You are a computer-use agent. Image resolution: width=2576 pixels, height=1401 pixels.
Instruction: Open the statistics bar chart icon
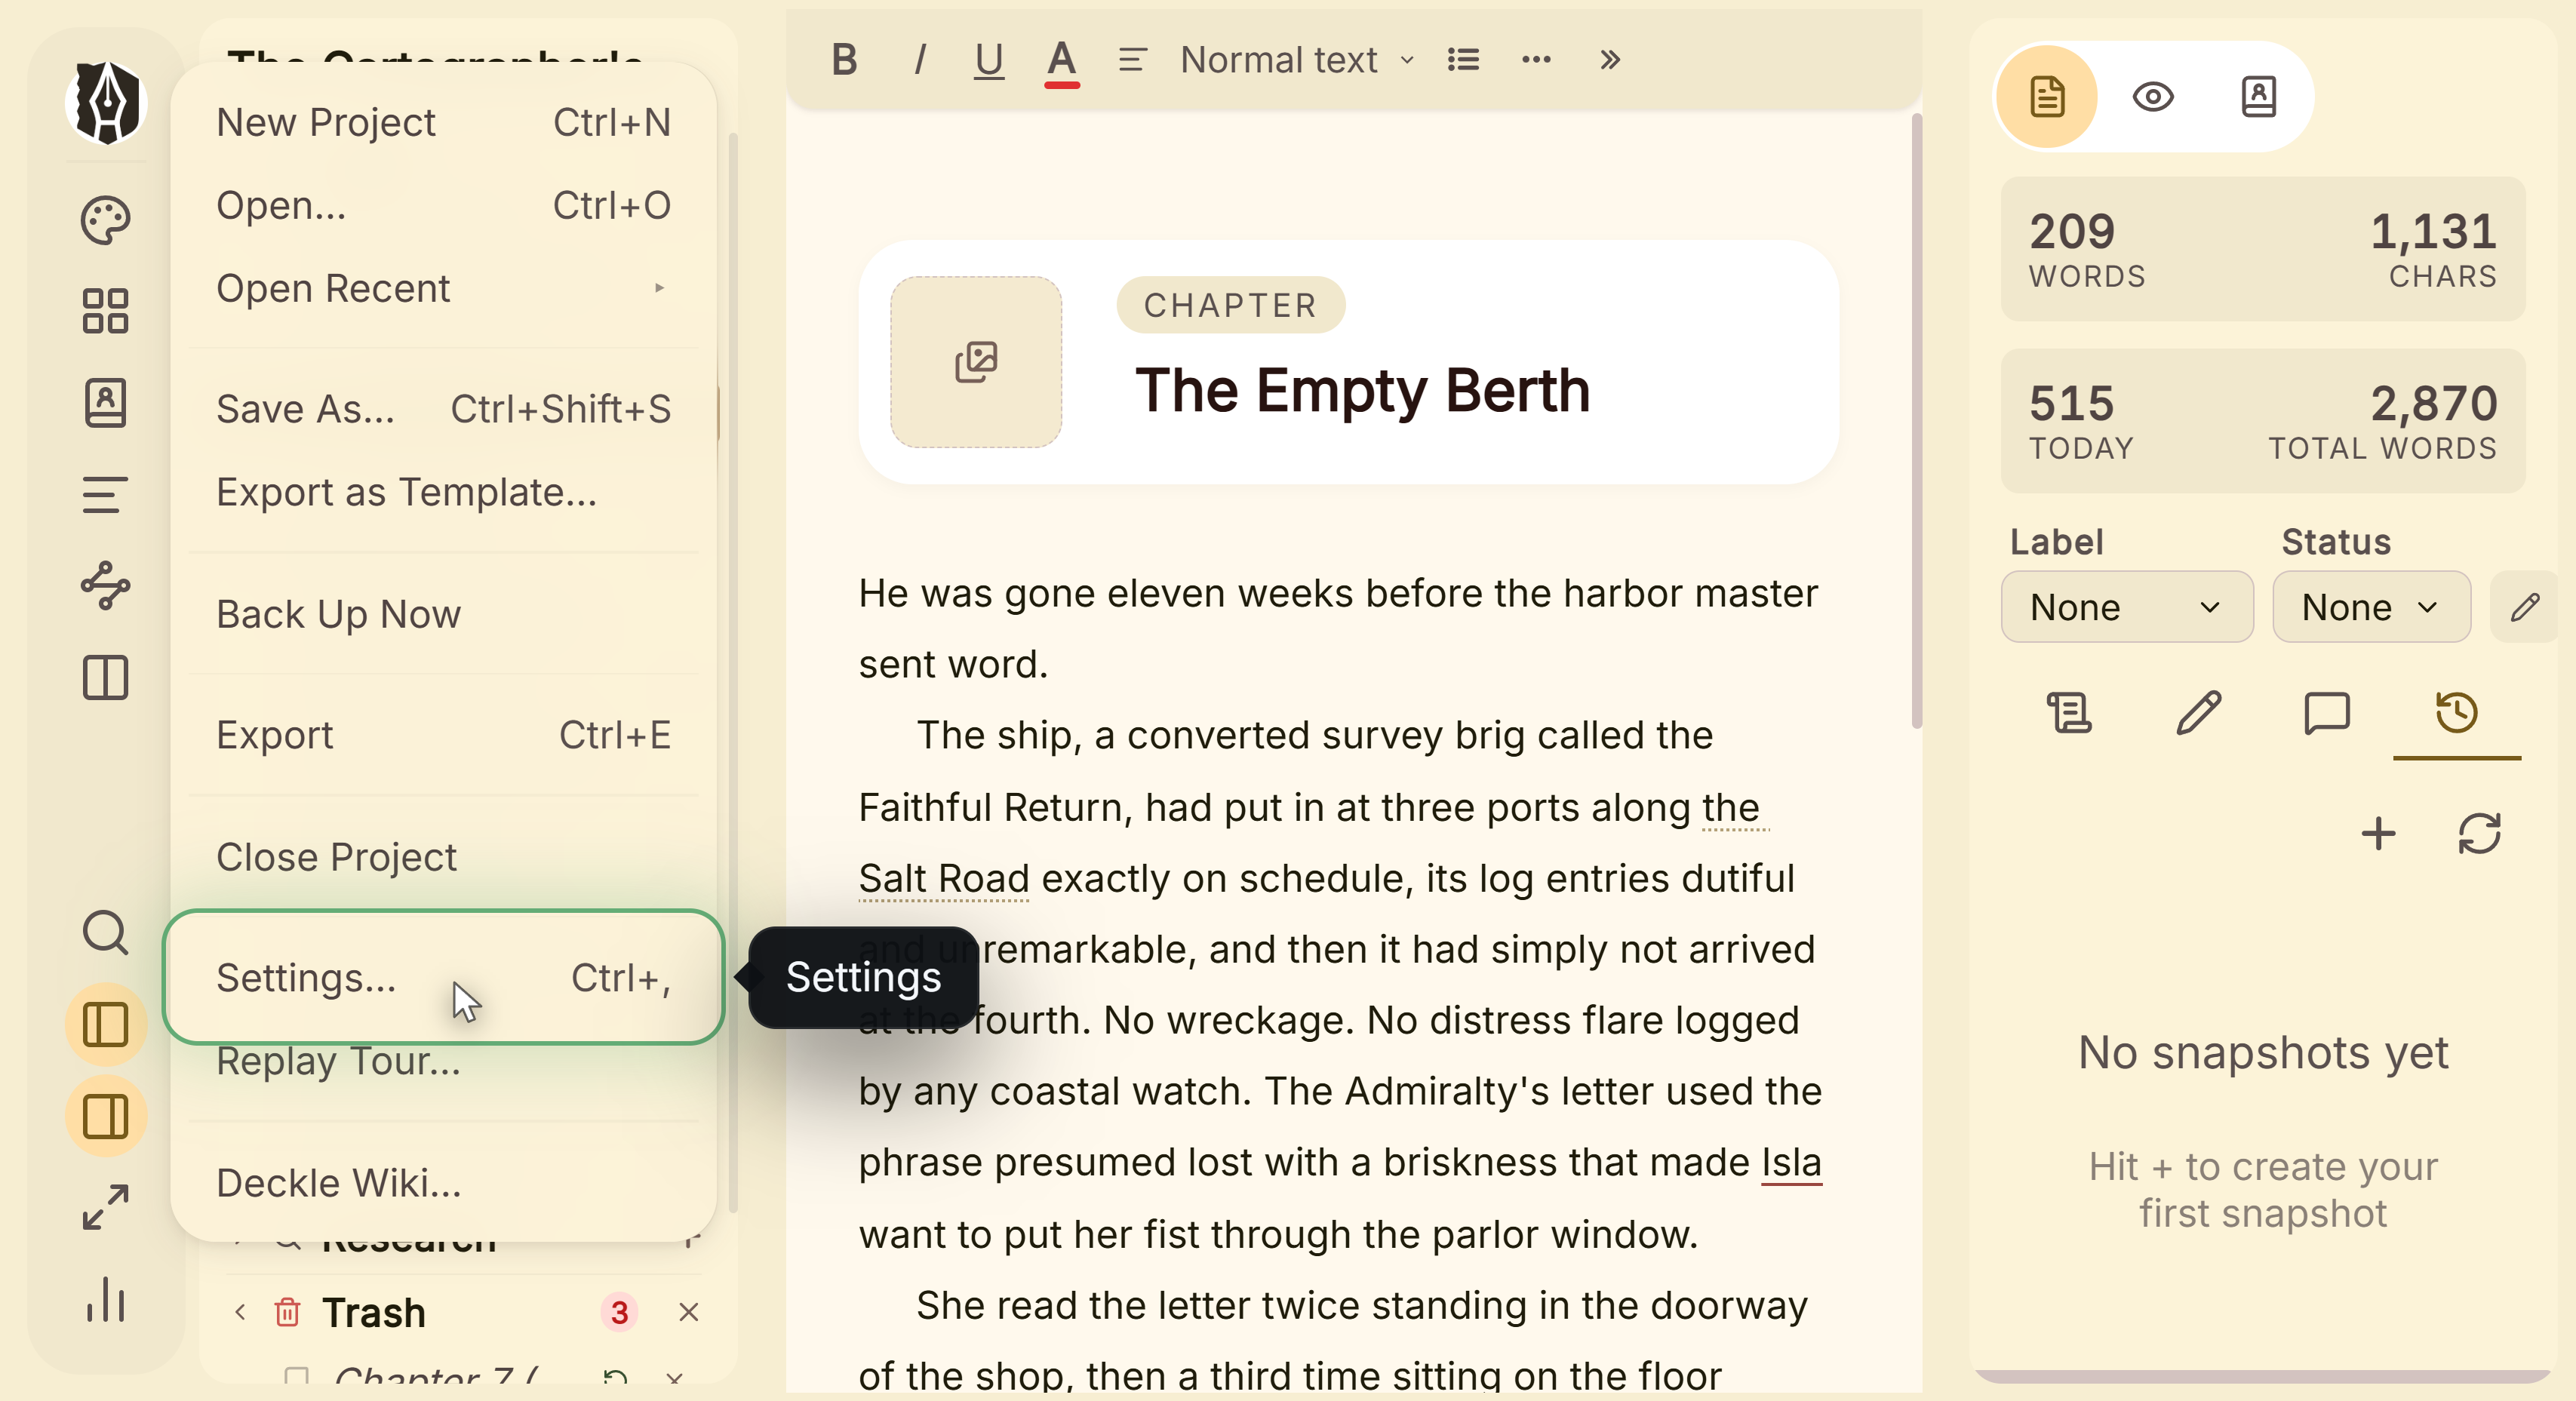[x=105, y=1299]
